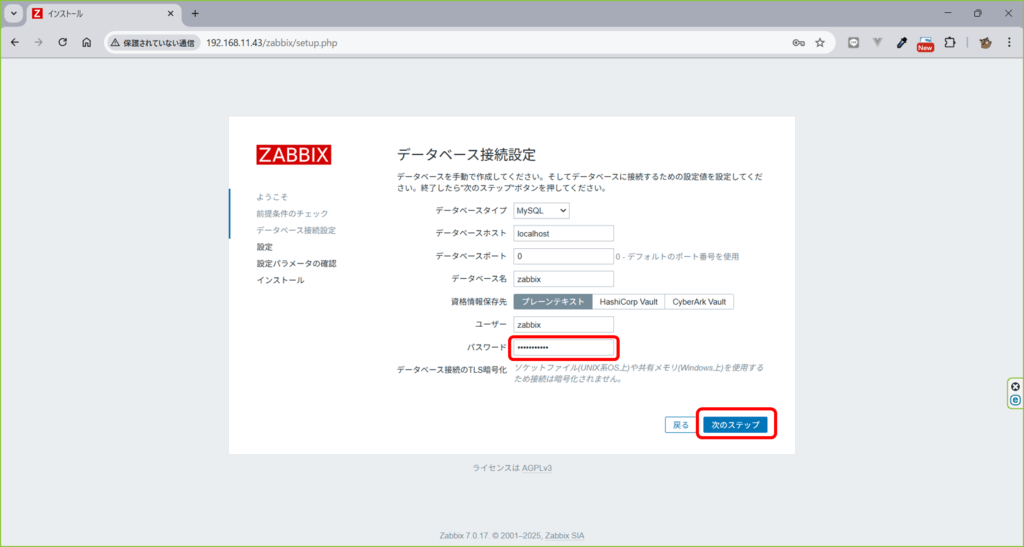The width and height of the screenshot is (1024, 547).
Task: Click the green e icon at right edge
Action: pyautogui.click(x=1016, y=400)
